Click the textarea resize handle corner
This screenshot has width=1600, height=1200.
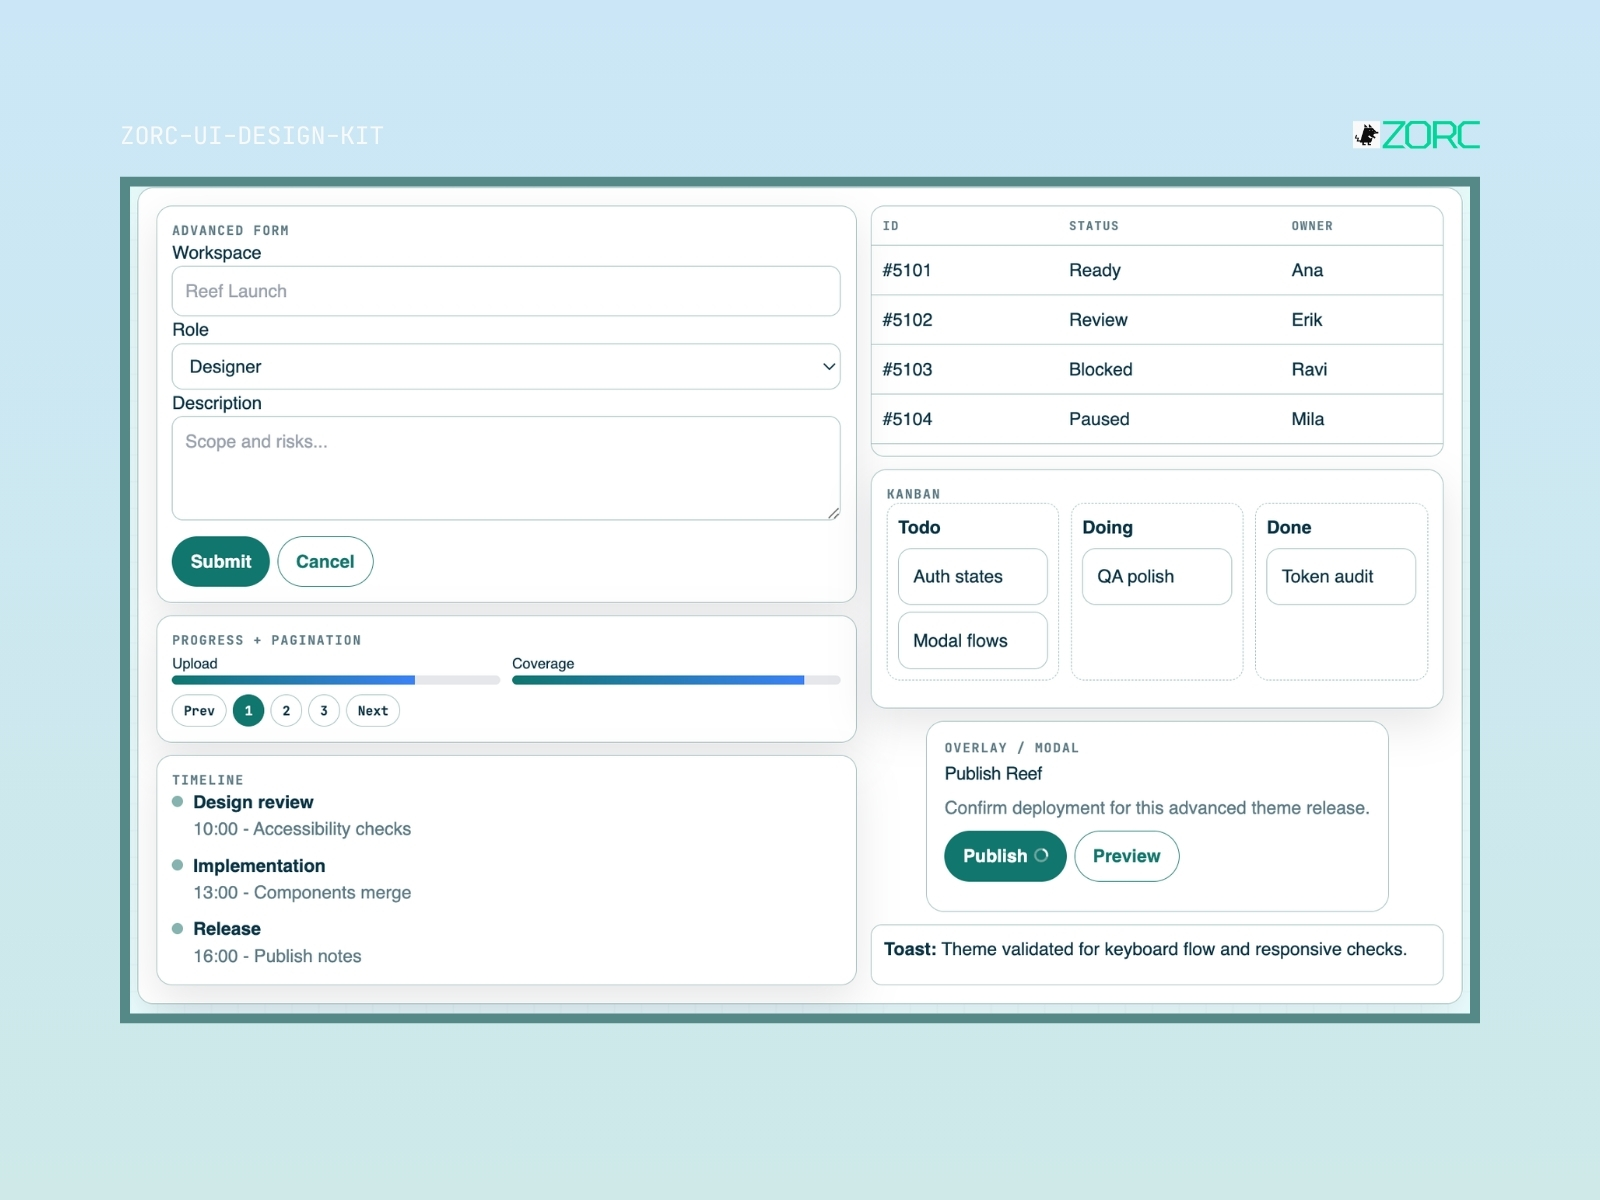click(x=833, y=513)
